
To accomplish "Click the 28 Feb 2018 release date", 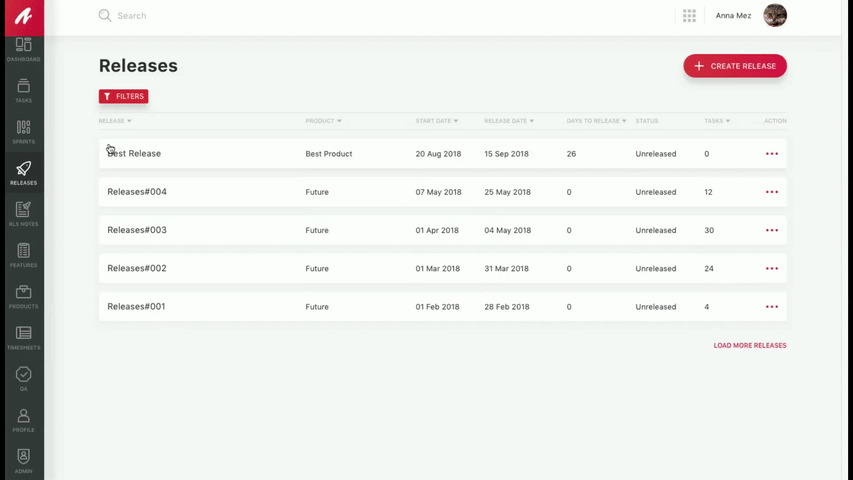I will [x=506, y=307].
